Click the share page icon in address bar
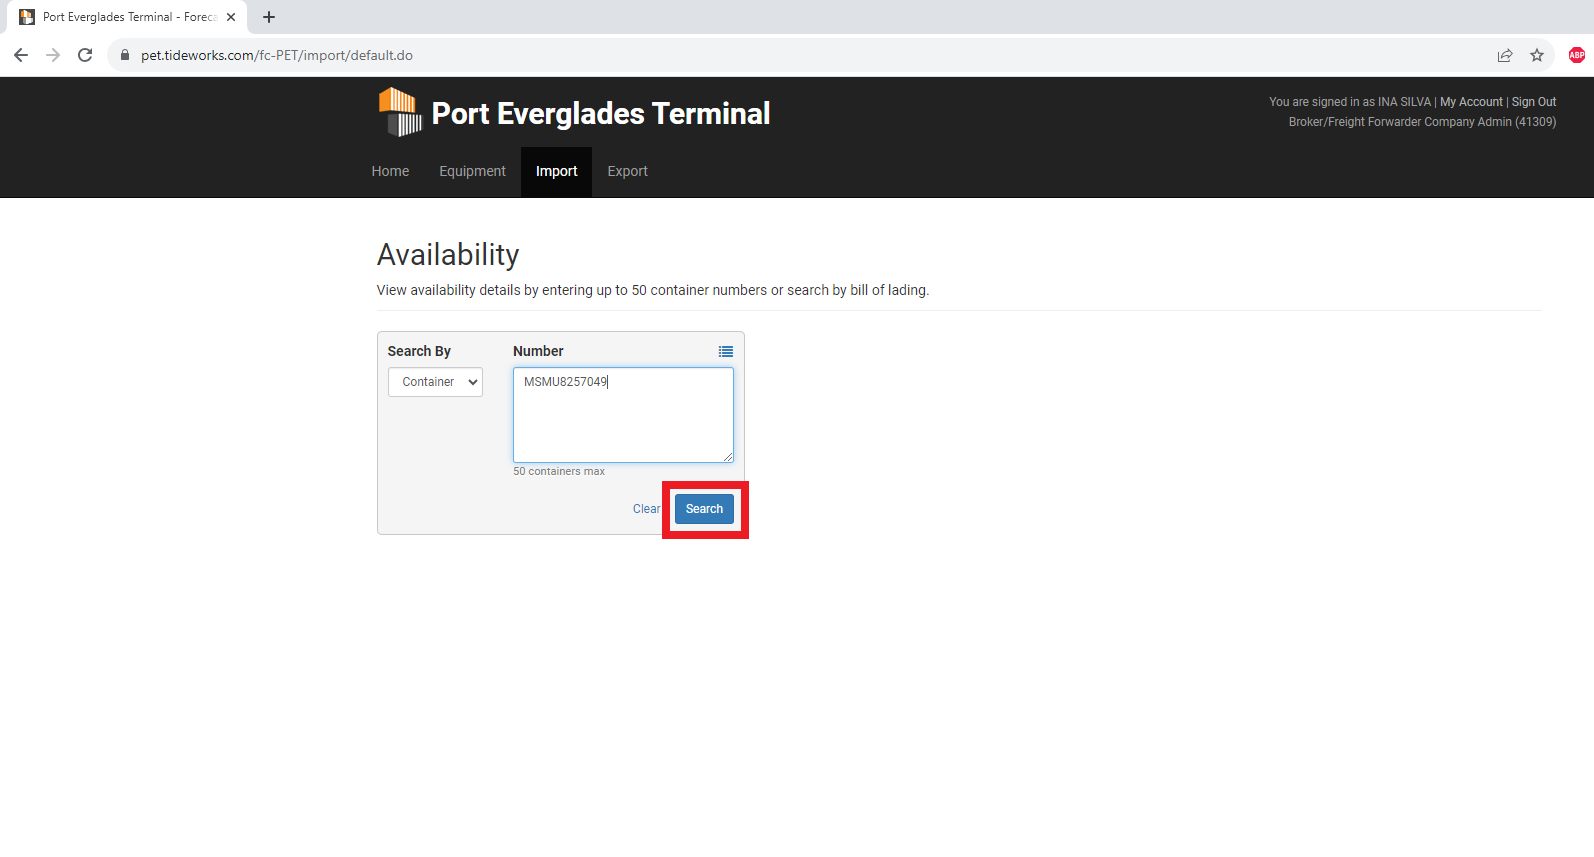The image size is (1594, 857). [x=1505, y=55]
